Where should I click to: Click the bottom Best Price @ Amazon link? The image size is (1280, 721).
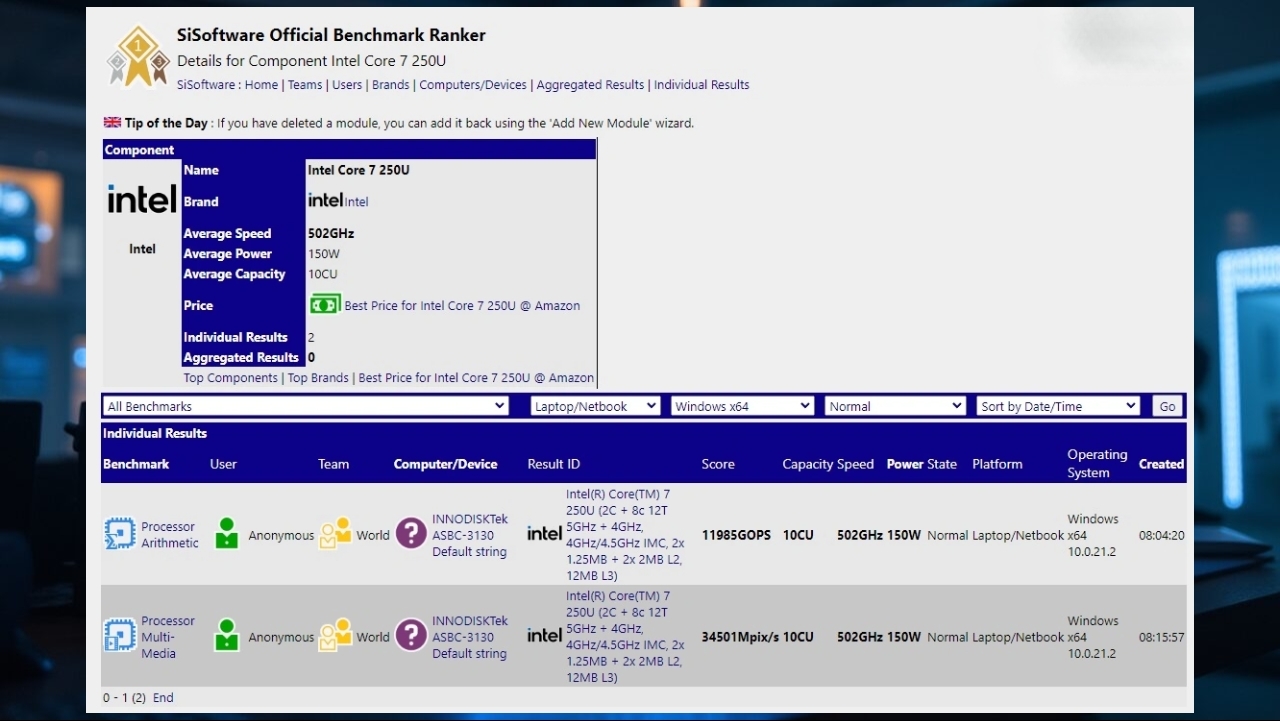pyautogui.click(x=476, y=378)
